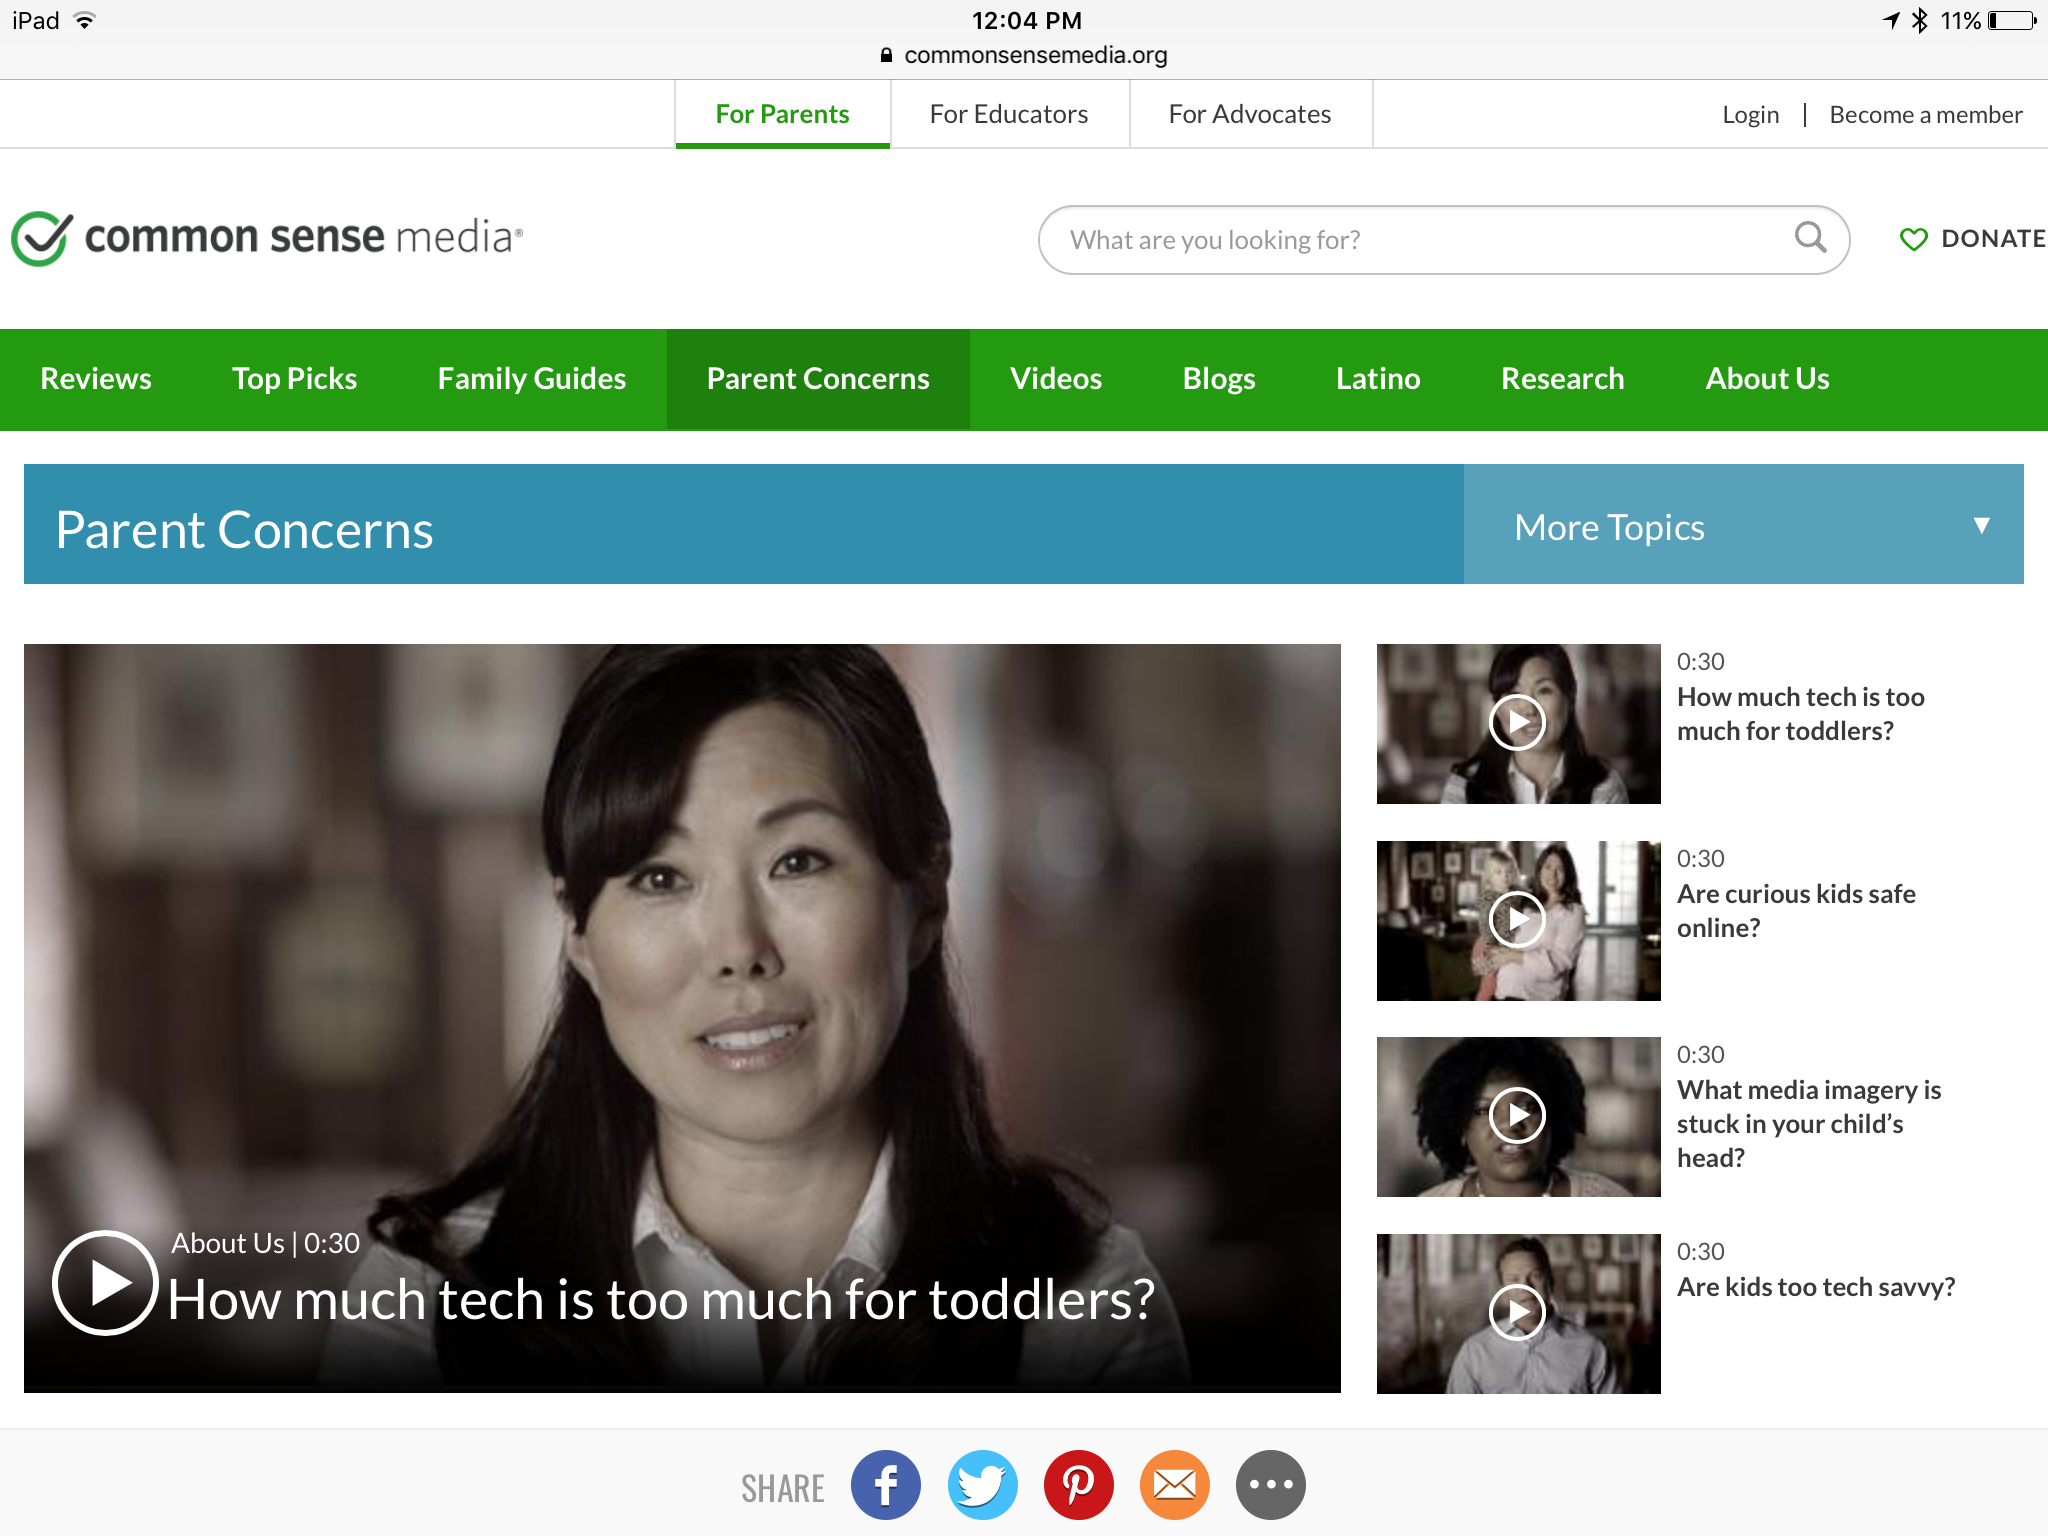Viewport: 2048px width, 1536px height.
Task: Open more sharing options ellipsis icon
Action: (1270, 1485)
